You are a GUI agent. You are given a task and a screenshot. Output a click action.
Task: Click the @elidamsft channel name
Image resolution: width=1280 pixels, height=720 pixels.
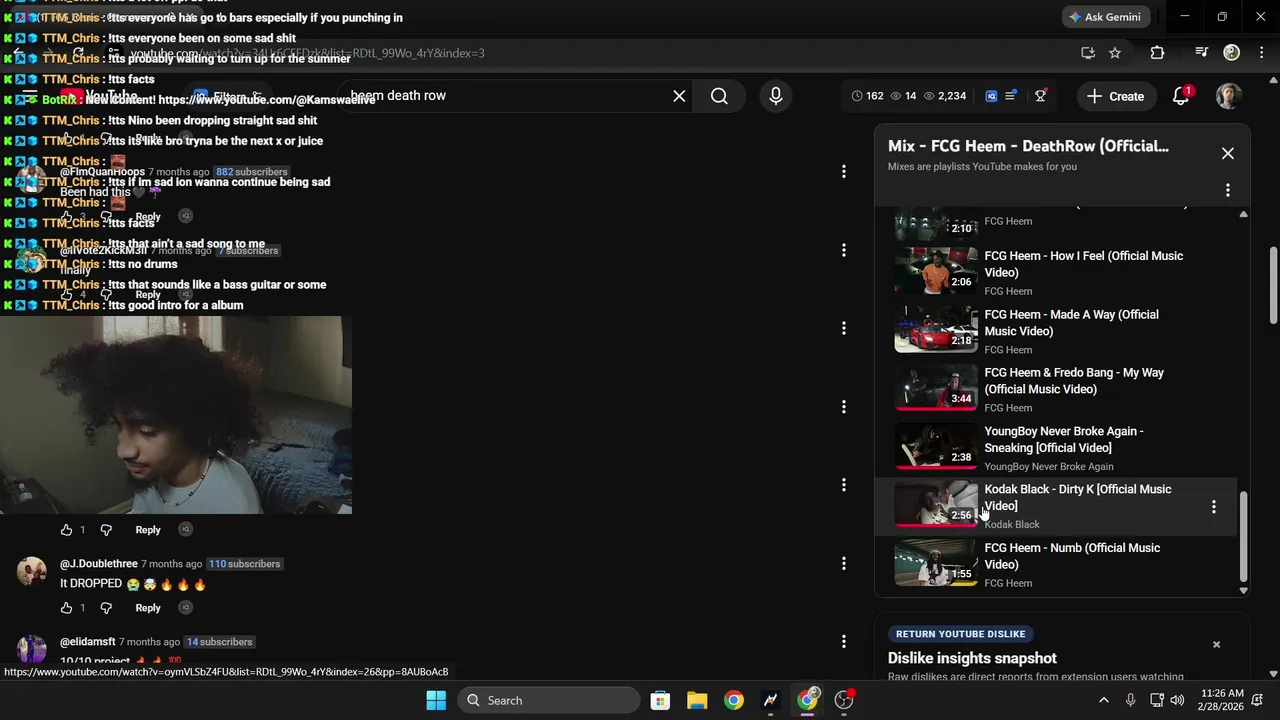click(88, 642)
